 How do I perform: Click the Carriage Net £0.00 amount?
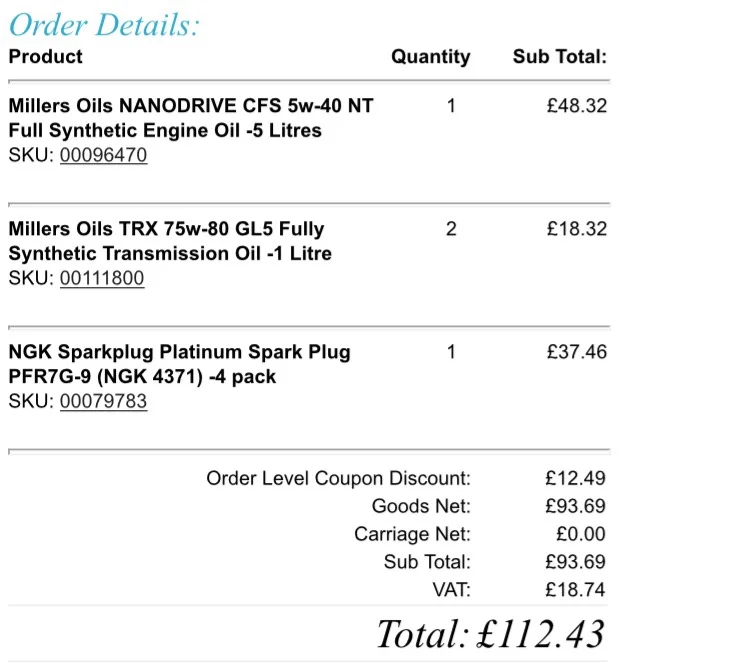coord(580,534)
